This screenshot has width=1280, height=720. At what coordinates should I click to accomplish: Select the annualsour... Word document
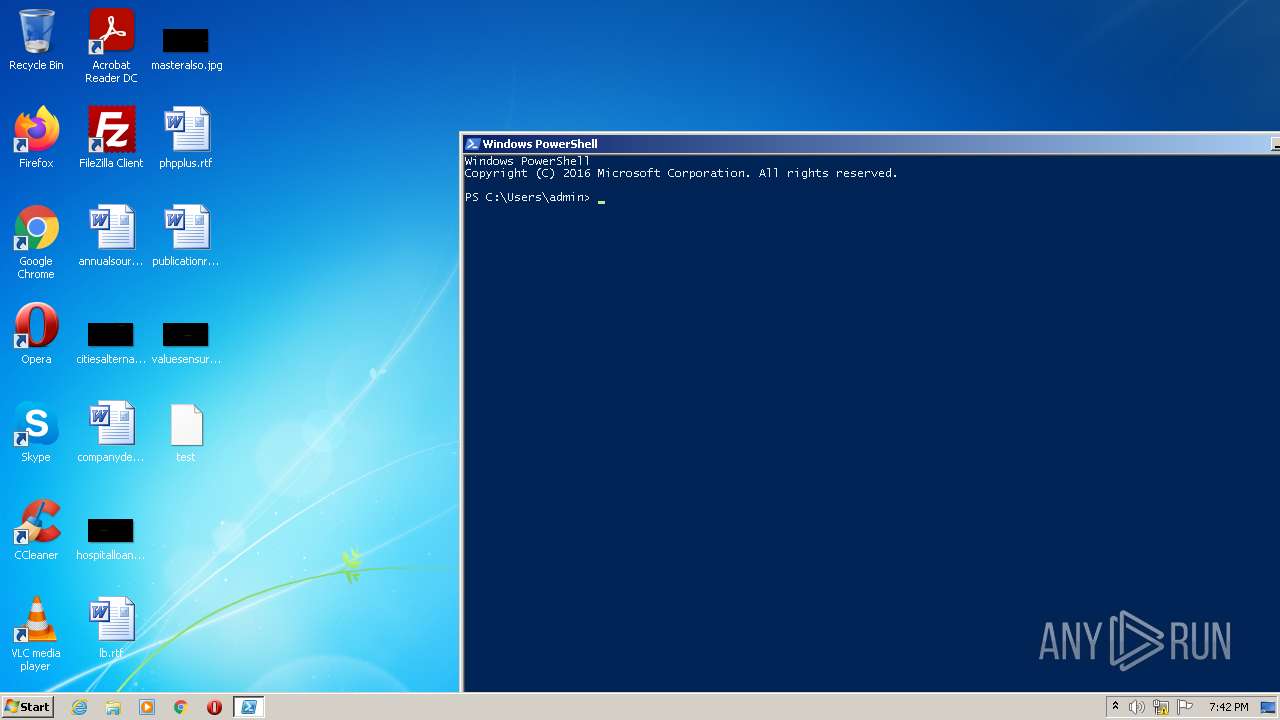pyautogui.click(x=111, y=236)
